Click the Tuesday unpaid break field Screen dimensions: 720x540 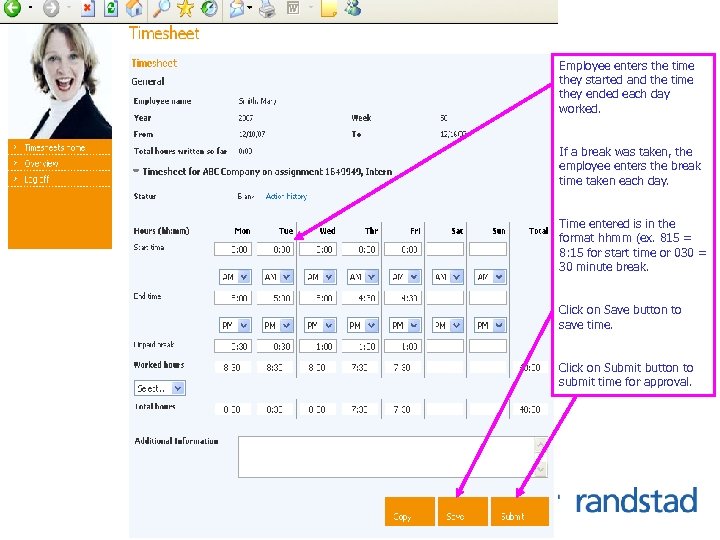click(x=275, y=346)
